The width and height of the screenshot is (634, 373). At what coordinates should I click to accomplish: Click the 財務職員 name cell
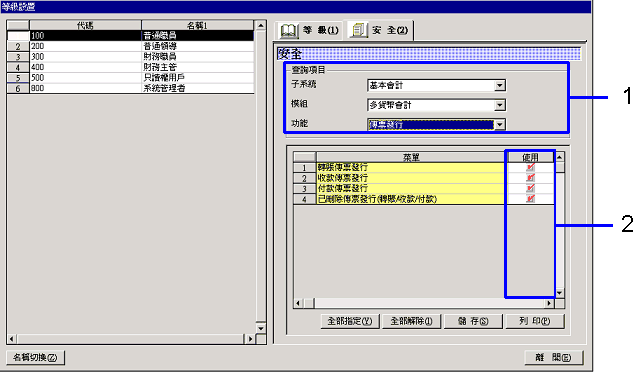198,57
